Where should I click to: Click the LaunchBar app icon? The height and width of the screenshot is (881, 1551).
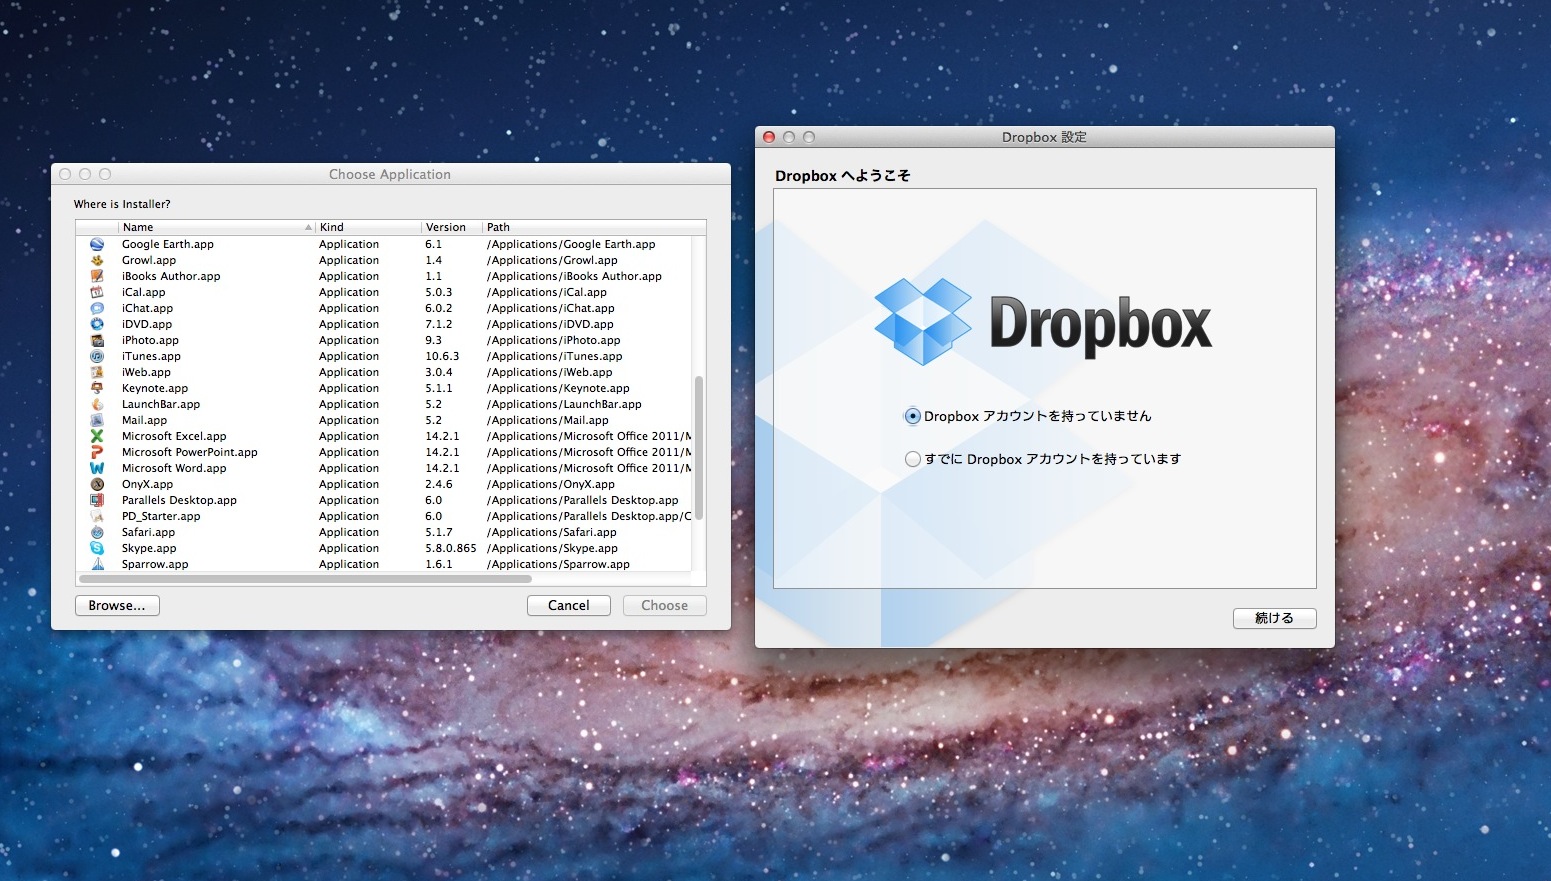[x=97, y=404]
